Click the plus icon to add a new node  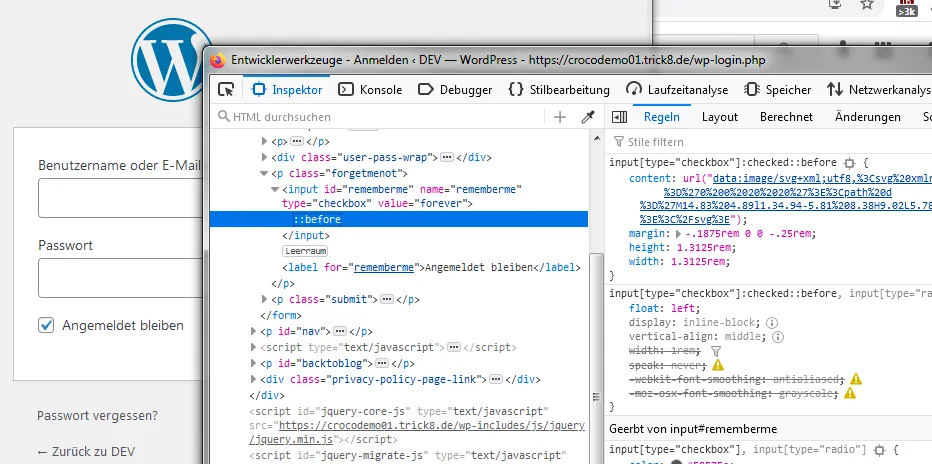point(559,117)
